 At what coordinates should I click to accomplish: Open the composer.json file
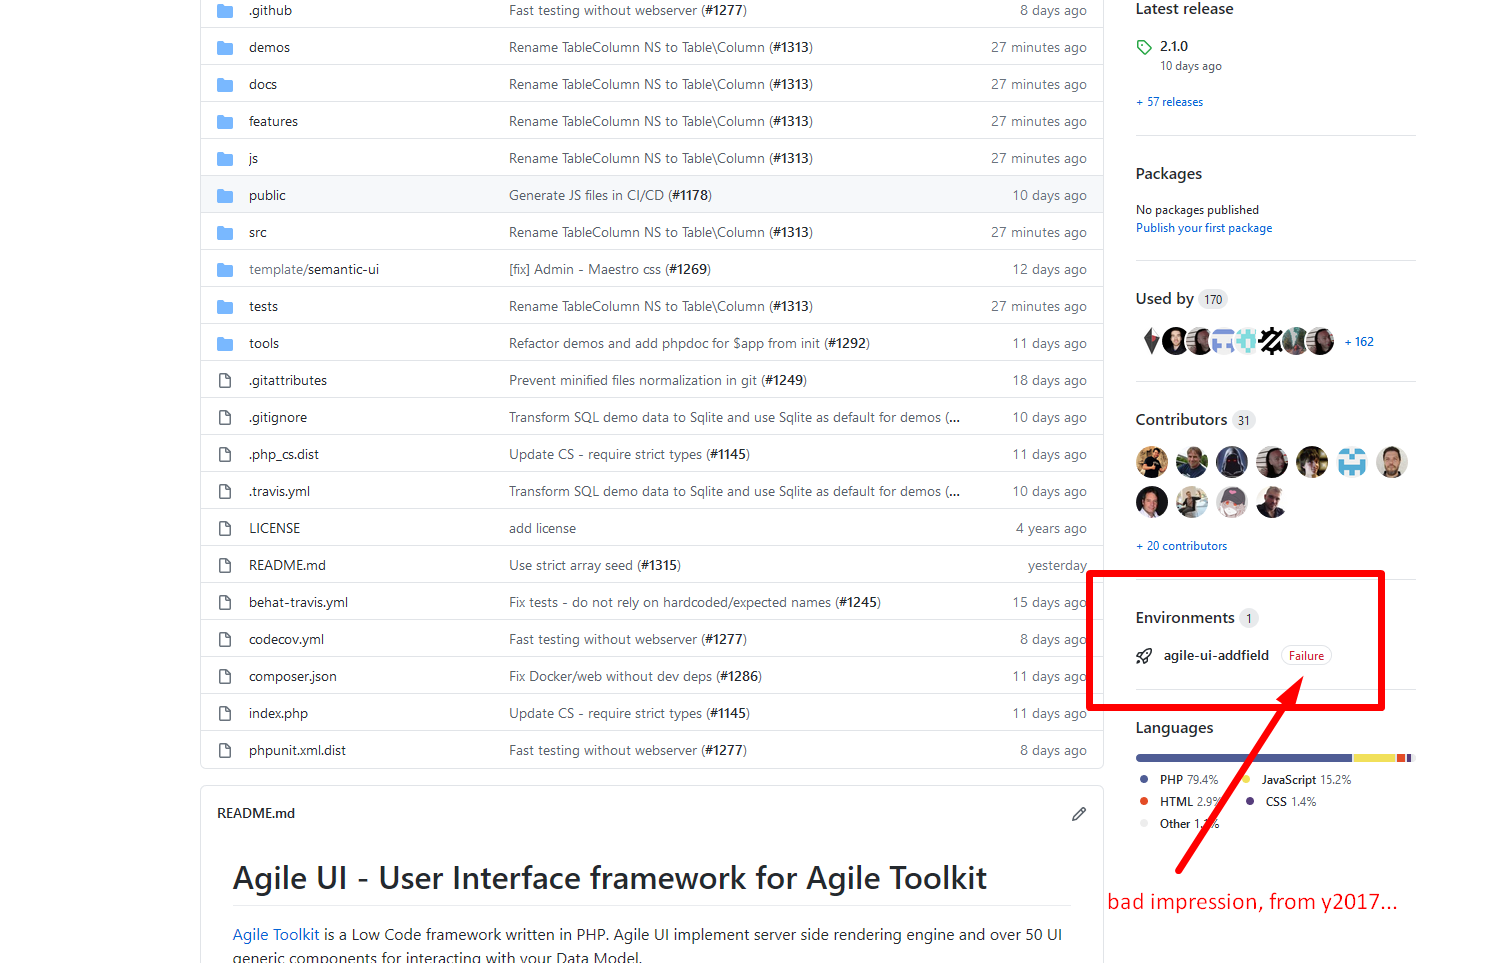pyautogui.click(x=292, y=676)
